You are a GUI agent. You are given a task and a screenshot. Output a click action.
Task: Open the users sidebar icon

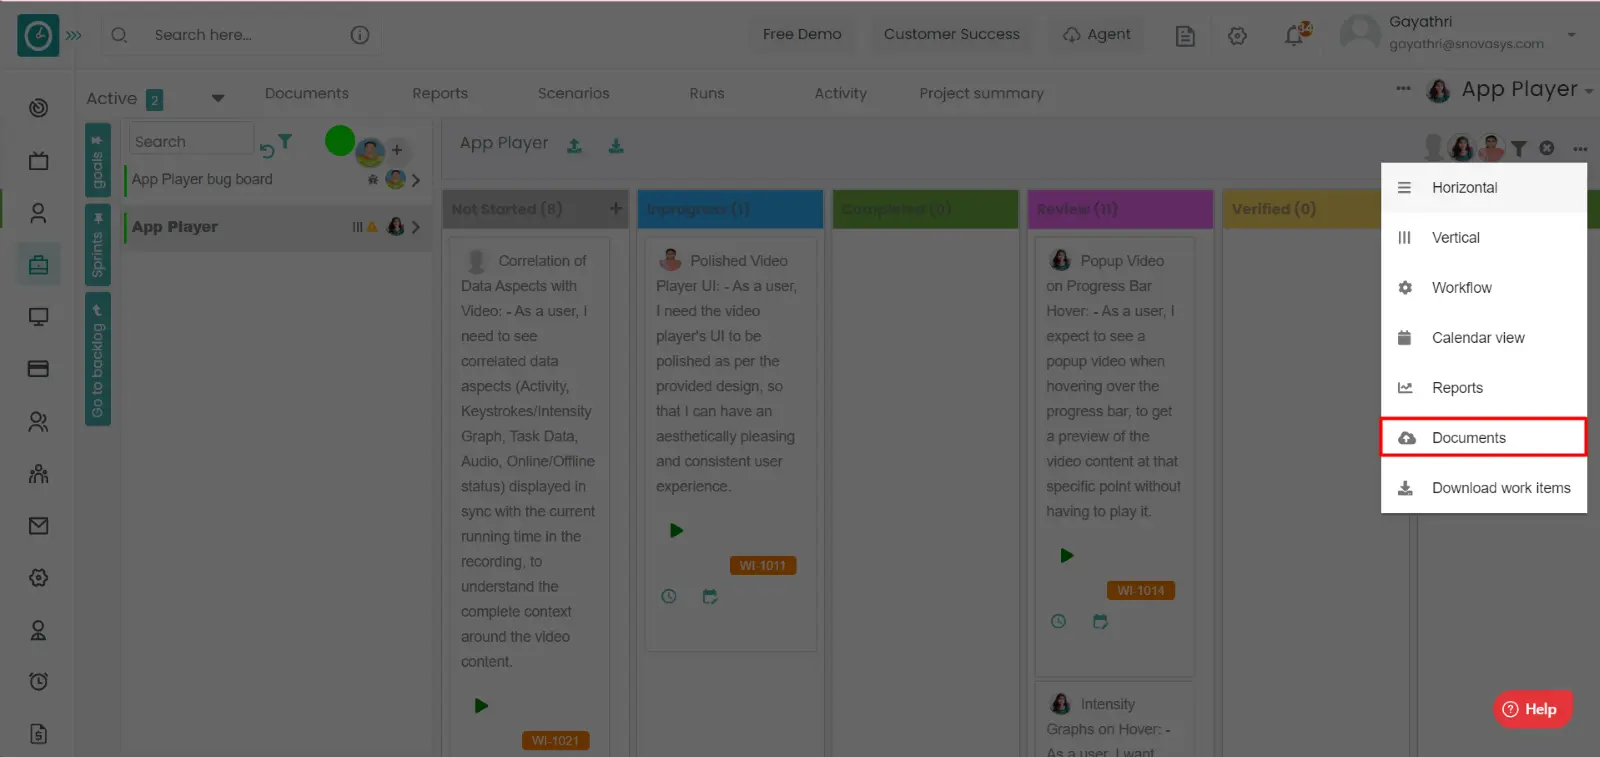(x=38, y=422)
